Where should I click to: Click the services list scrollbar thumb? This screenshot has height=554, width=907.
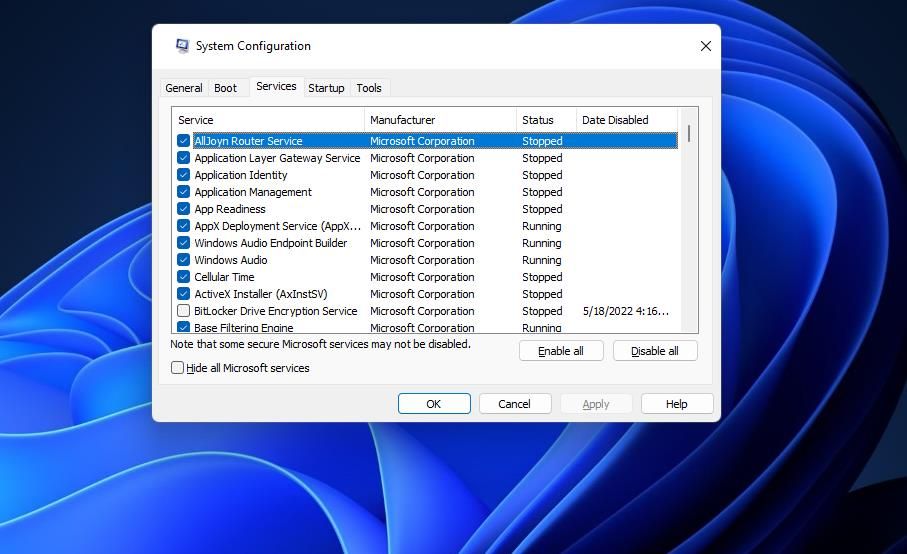pos(689,133)
